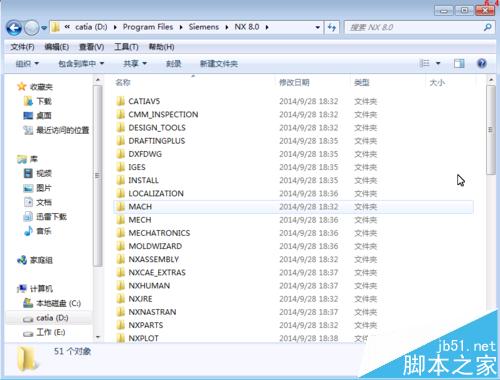Image resolution: width=500 pixels, height=380 pixels.
Task: Select the IGES folder icon
Action: click(x=121, y=167)
